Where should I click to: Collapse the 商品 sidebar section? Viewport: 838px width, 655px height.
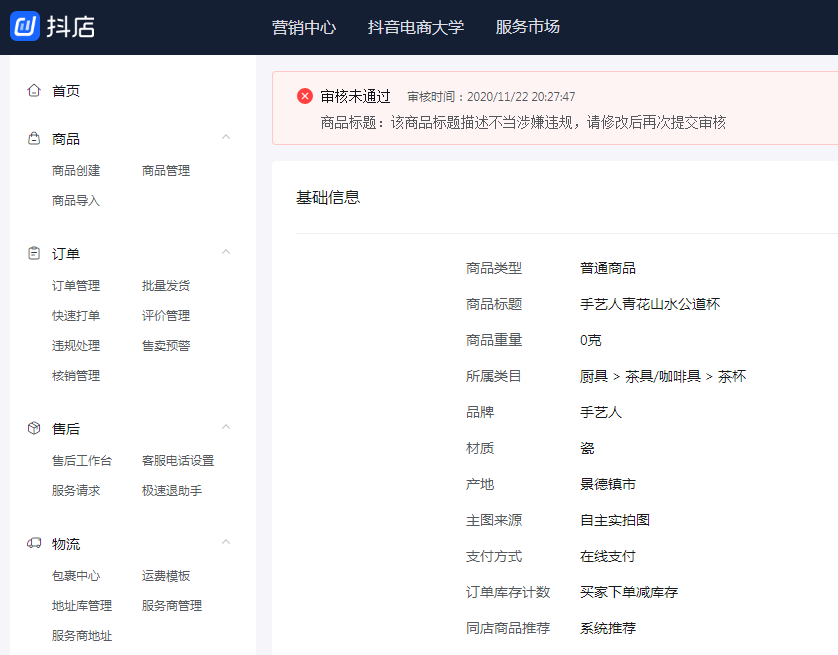226,138
